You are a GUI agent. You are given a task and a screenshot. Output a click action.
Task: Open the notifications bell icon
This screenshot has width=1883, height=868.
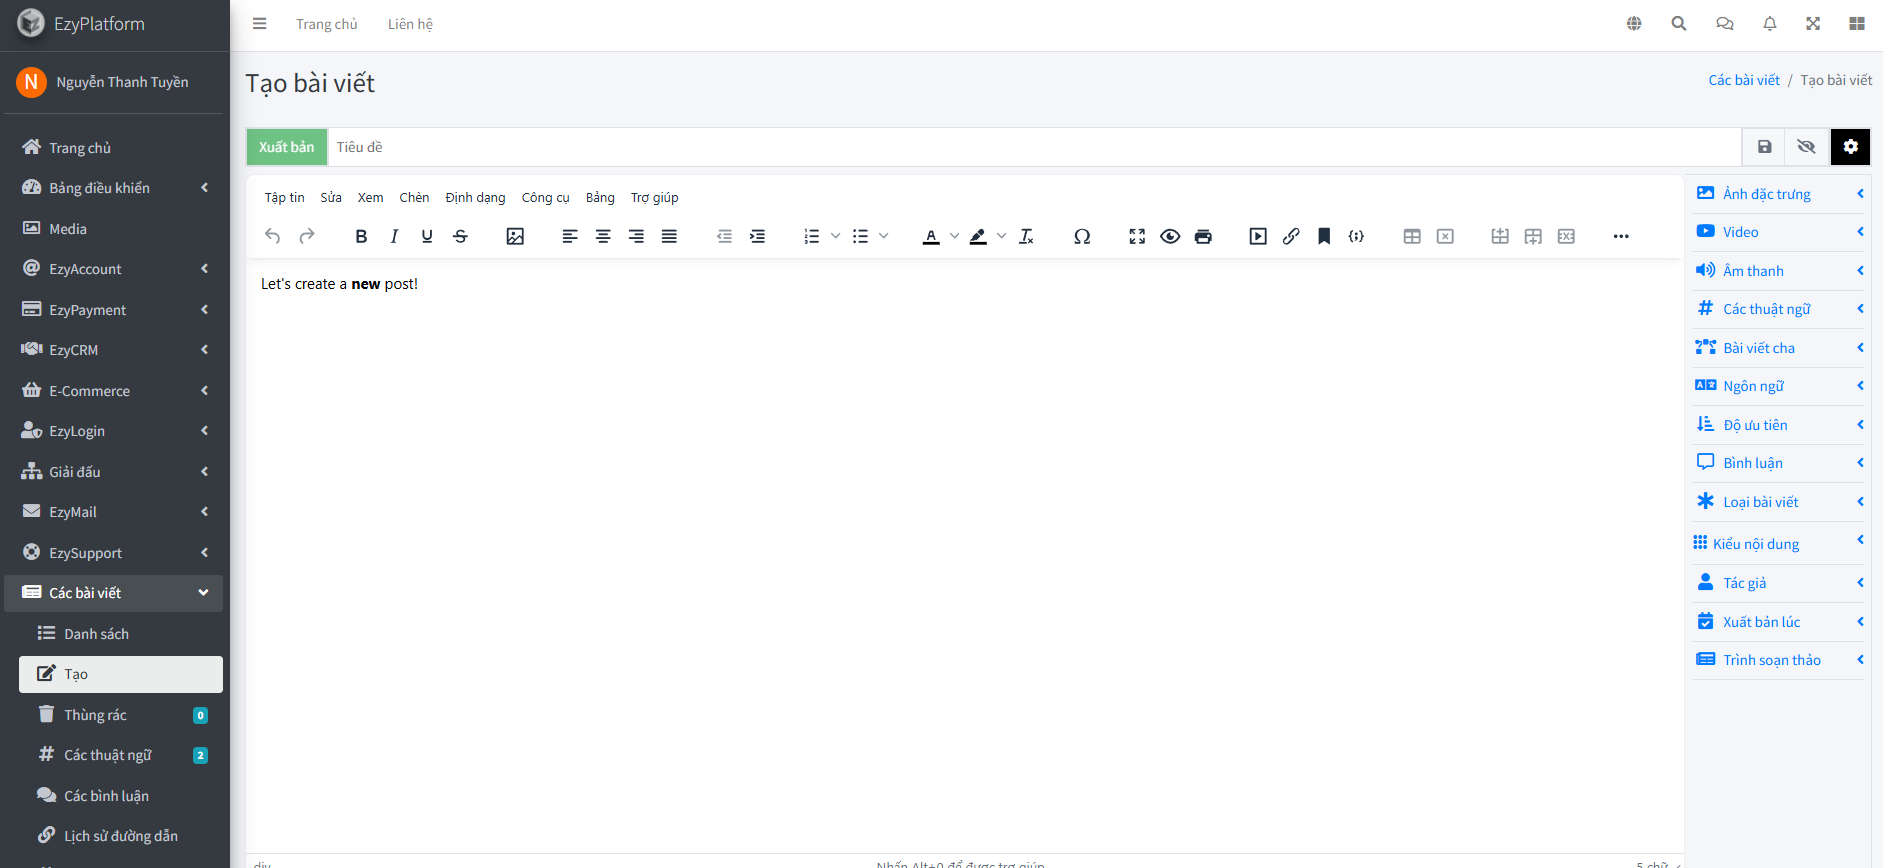tap(1769, 24)
